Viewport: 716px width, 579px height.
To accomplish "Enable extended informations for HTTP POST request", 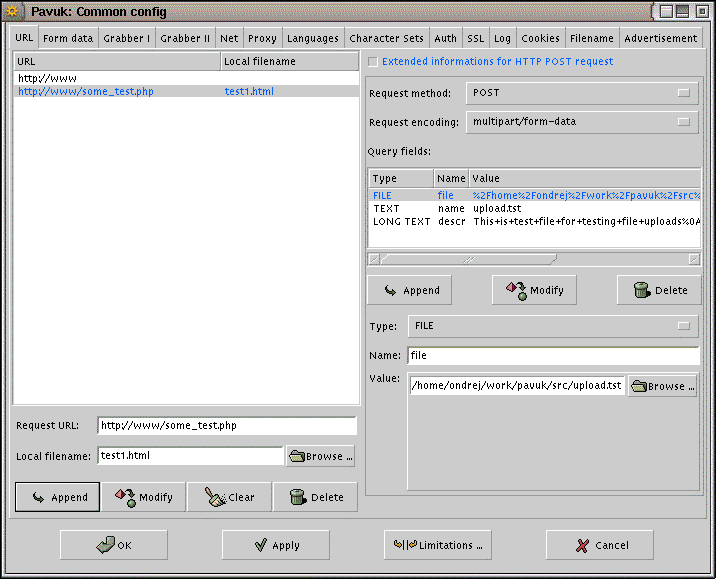I will [374, 62].
